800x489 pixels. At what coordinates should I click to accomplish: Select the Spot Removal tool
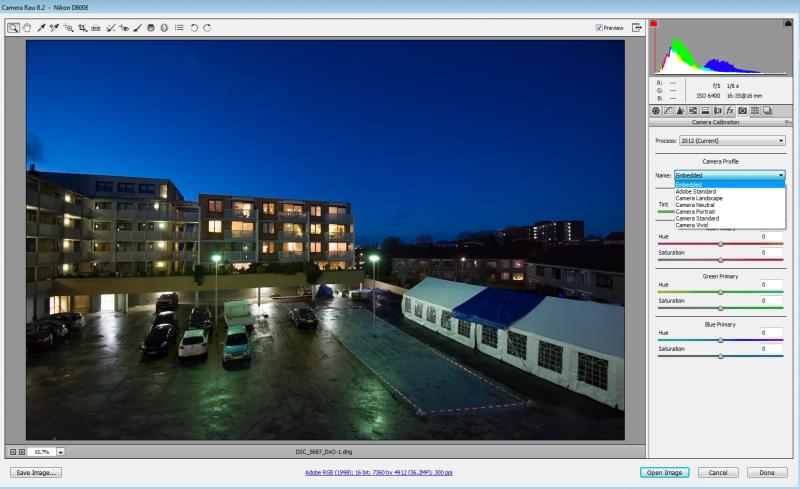tap(110, 28)
